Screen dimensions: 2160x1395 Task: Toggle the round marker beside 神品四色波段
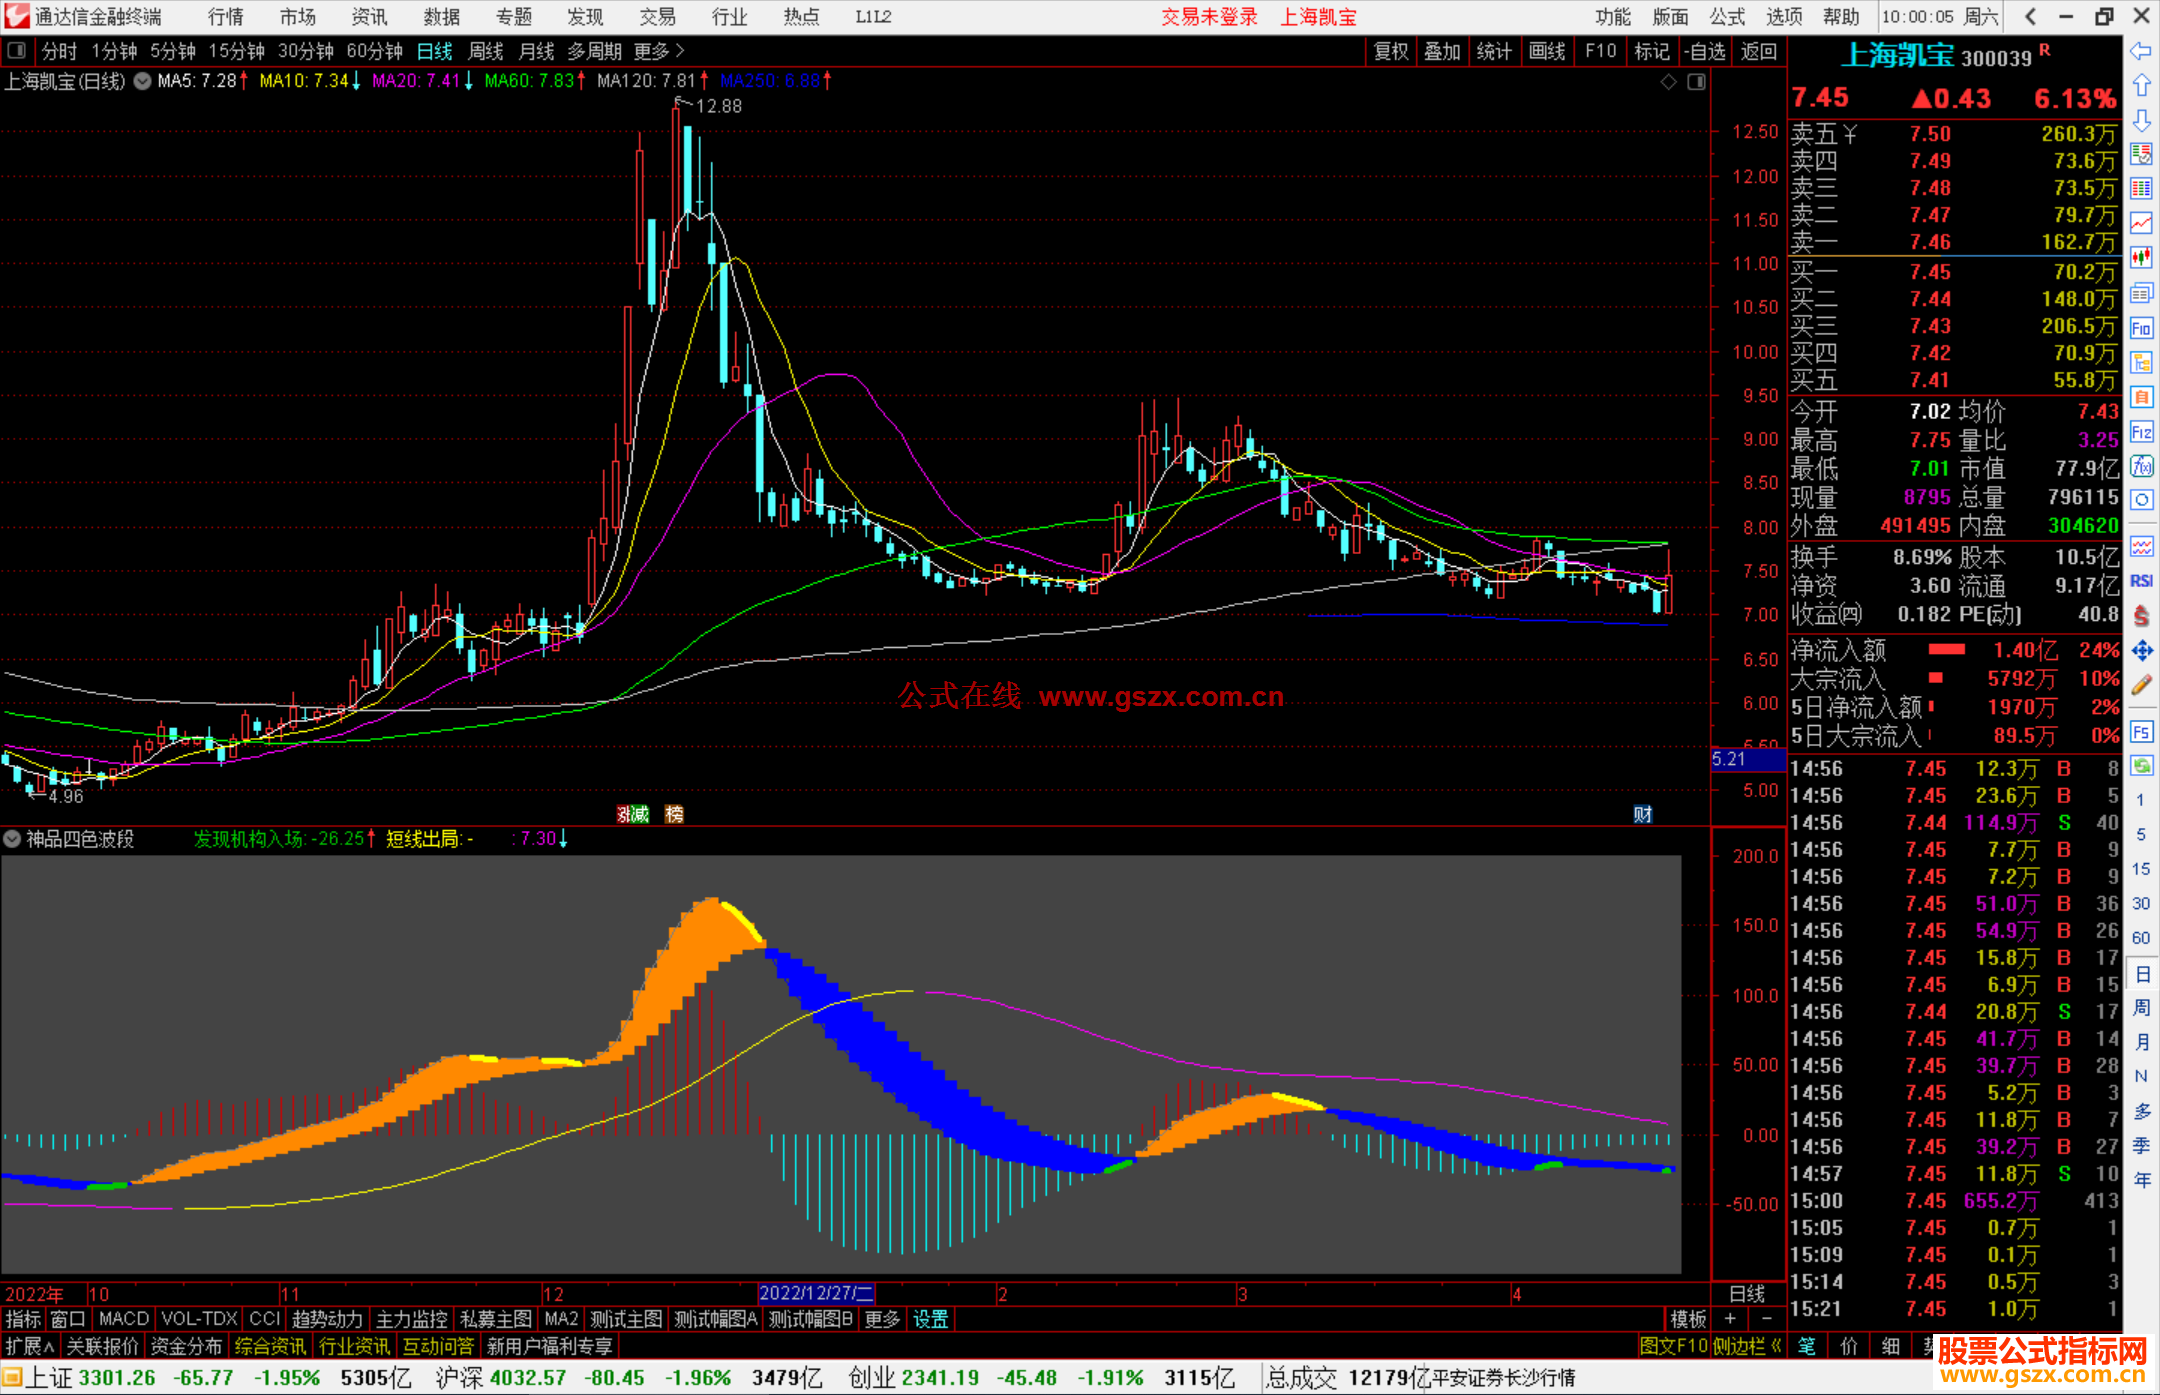[13, 839]
